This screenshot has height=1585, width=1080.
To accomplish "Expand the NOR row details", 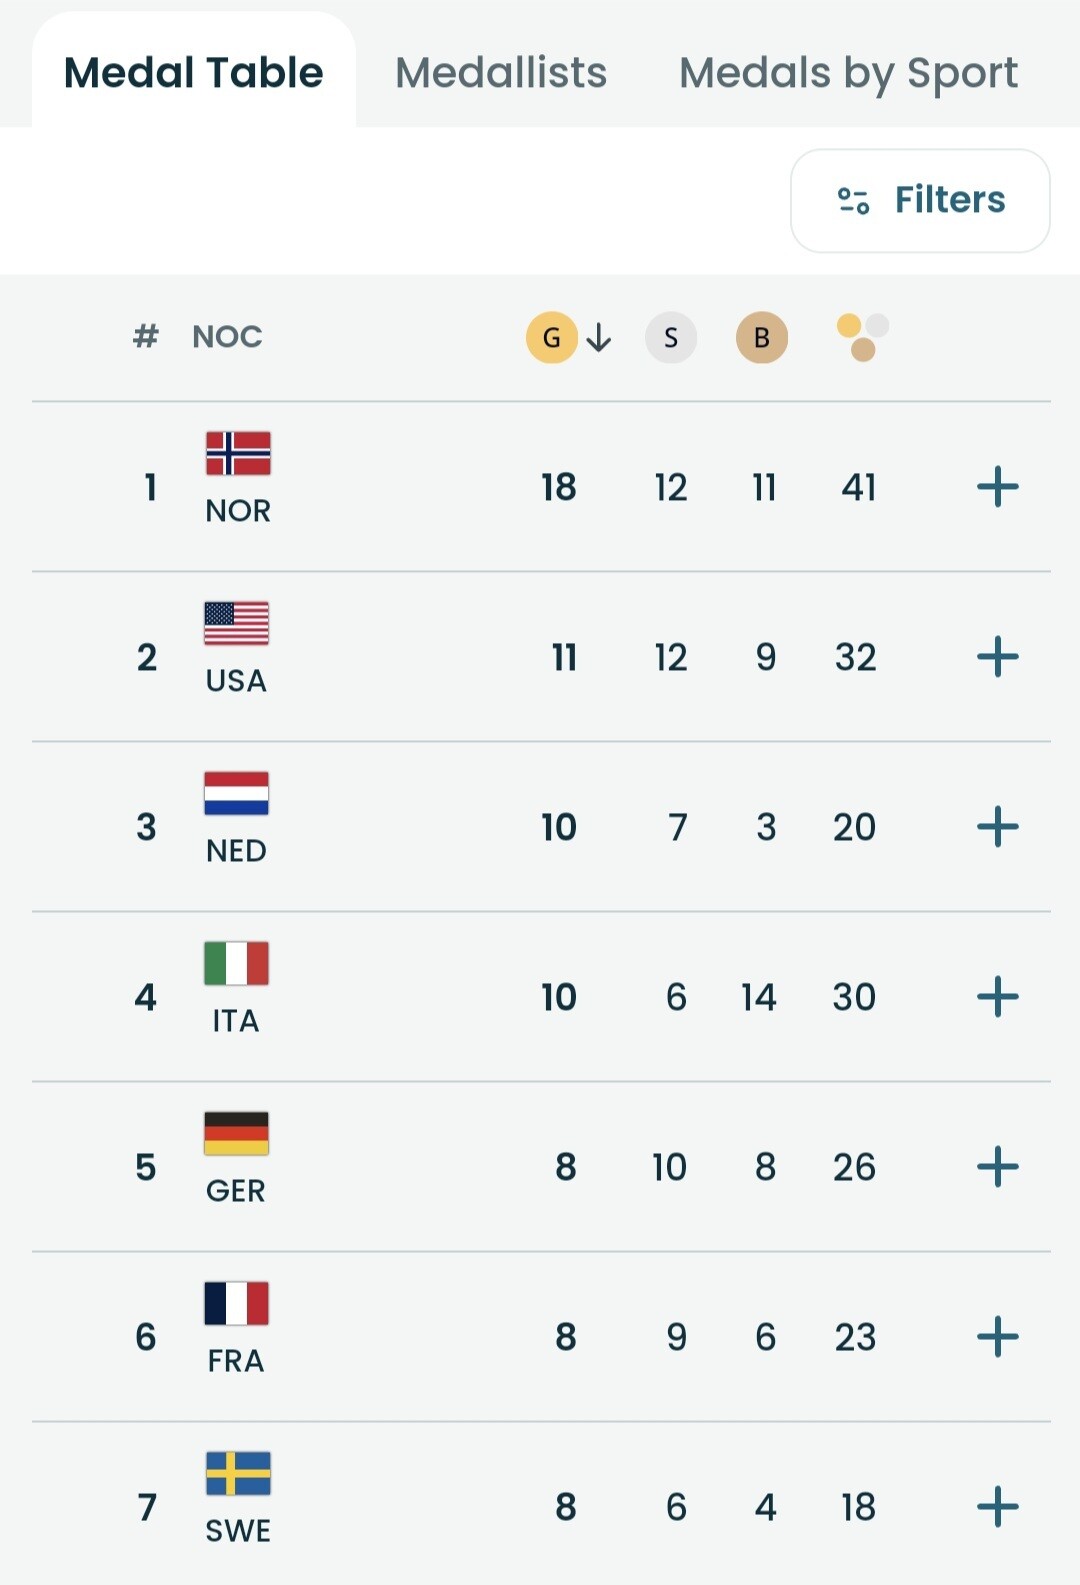I will (997, 487).
